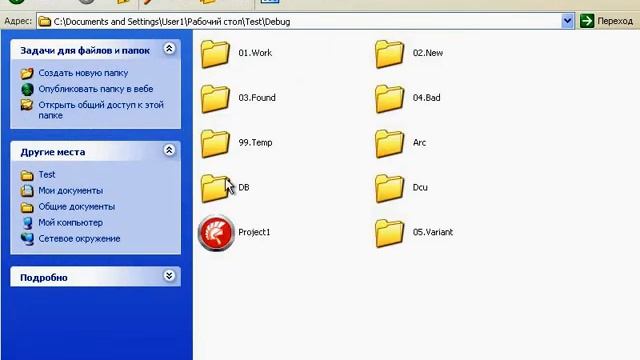Click the Project1 Delphi application icon
The height and width of the screenshot is (360, 640).
coord(216,233)
